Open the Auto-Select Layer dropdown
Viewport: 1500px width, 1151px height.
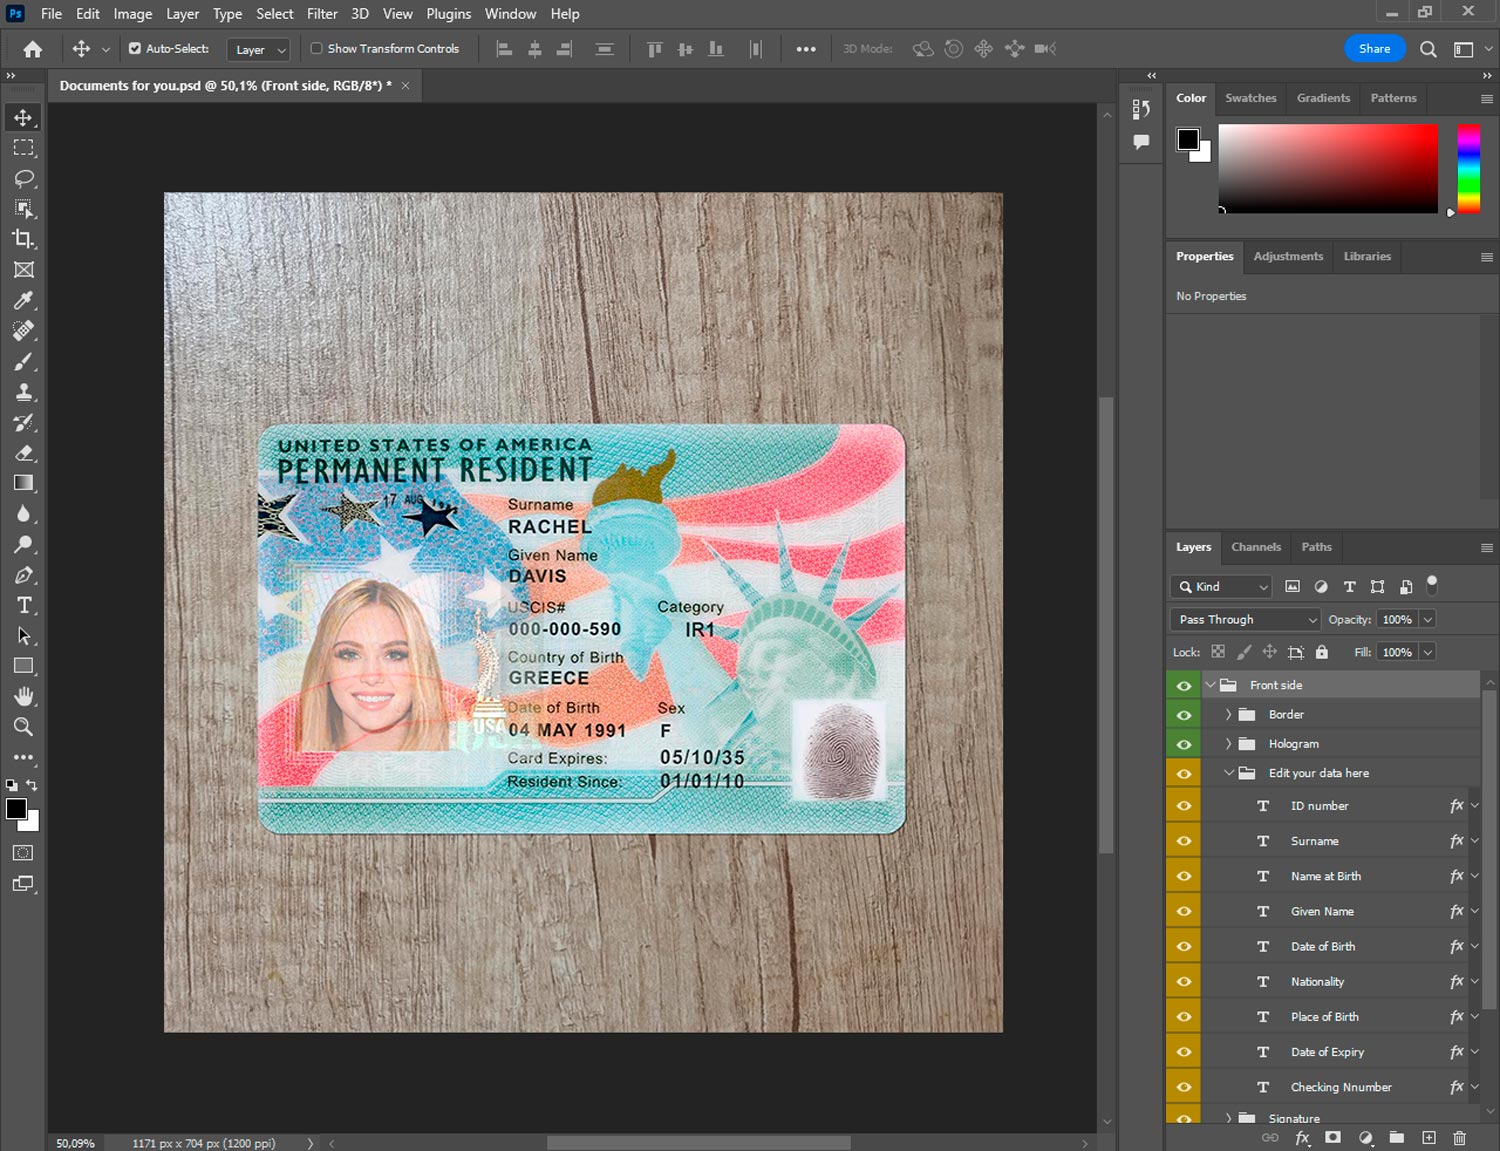point(259,49)
